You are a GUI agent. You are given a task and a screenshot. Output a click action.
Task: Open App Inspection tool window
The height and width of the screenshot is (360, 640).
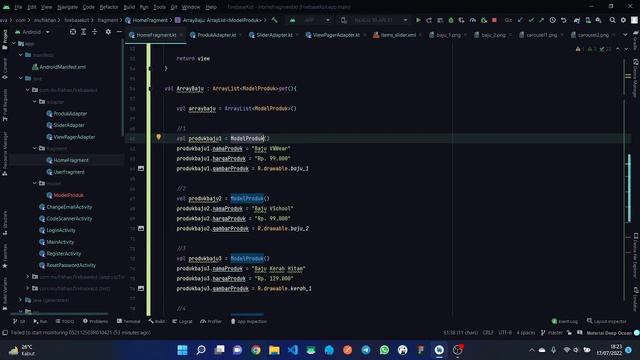point(249,322)
